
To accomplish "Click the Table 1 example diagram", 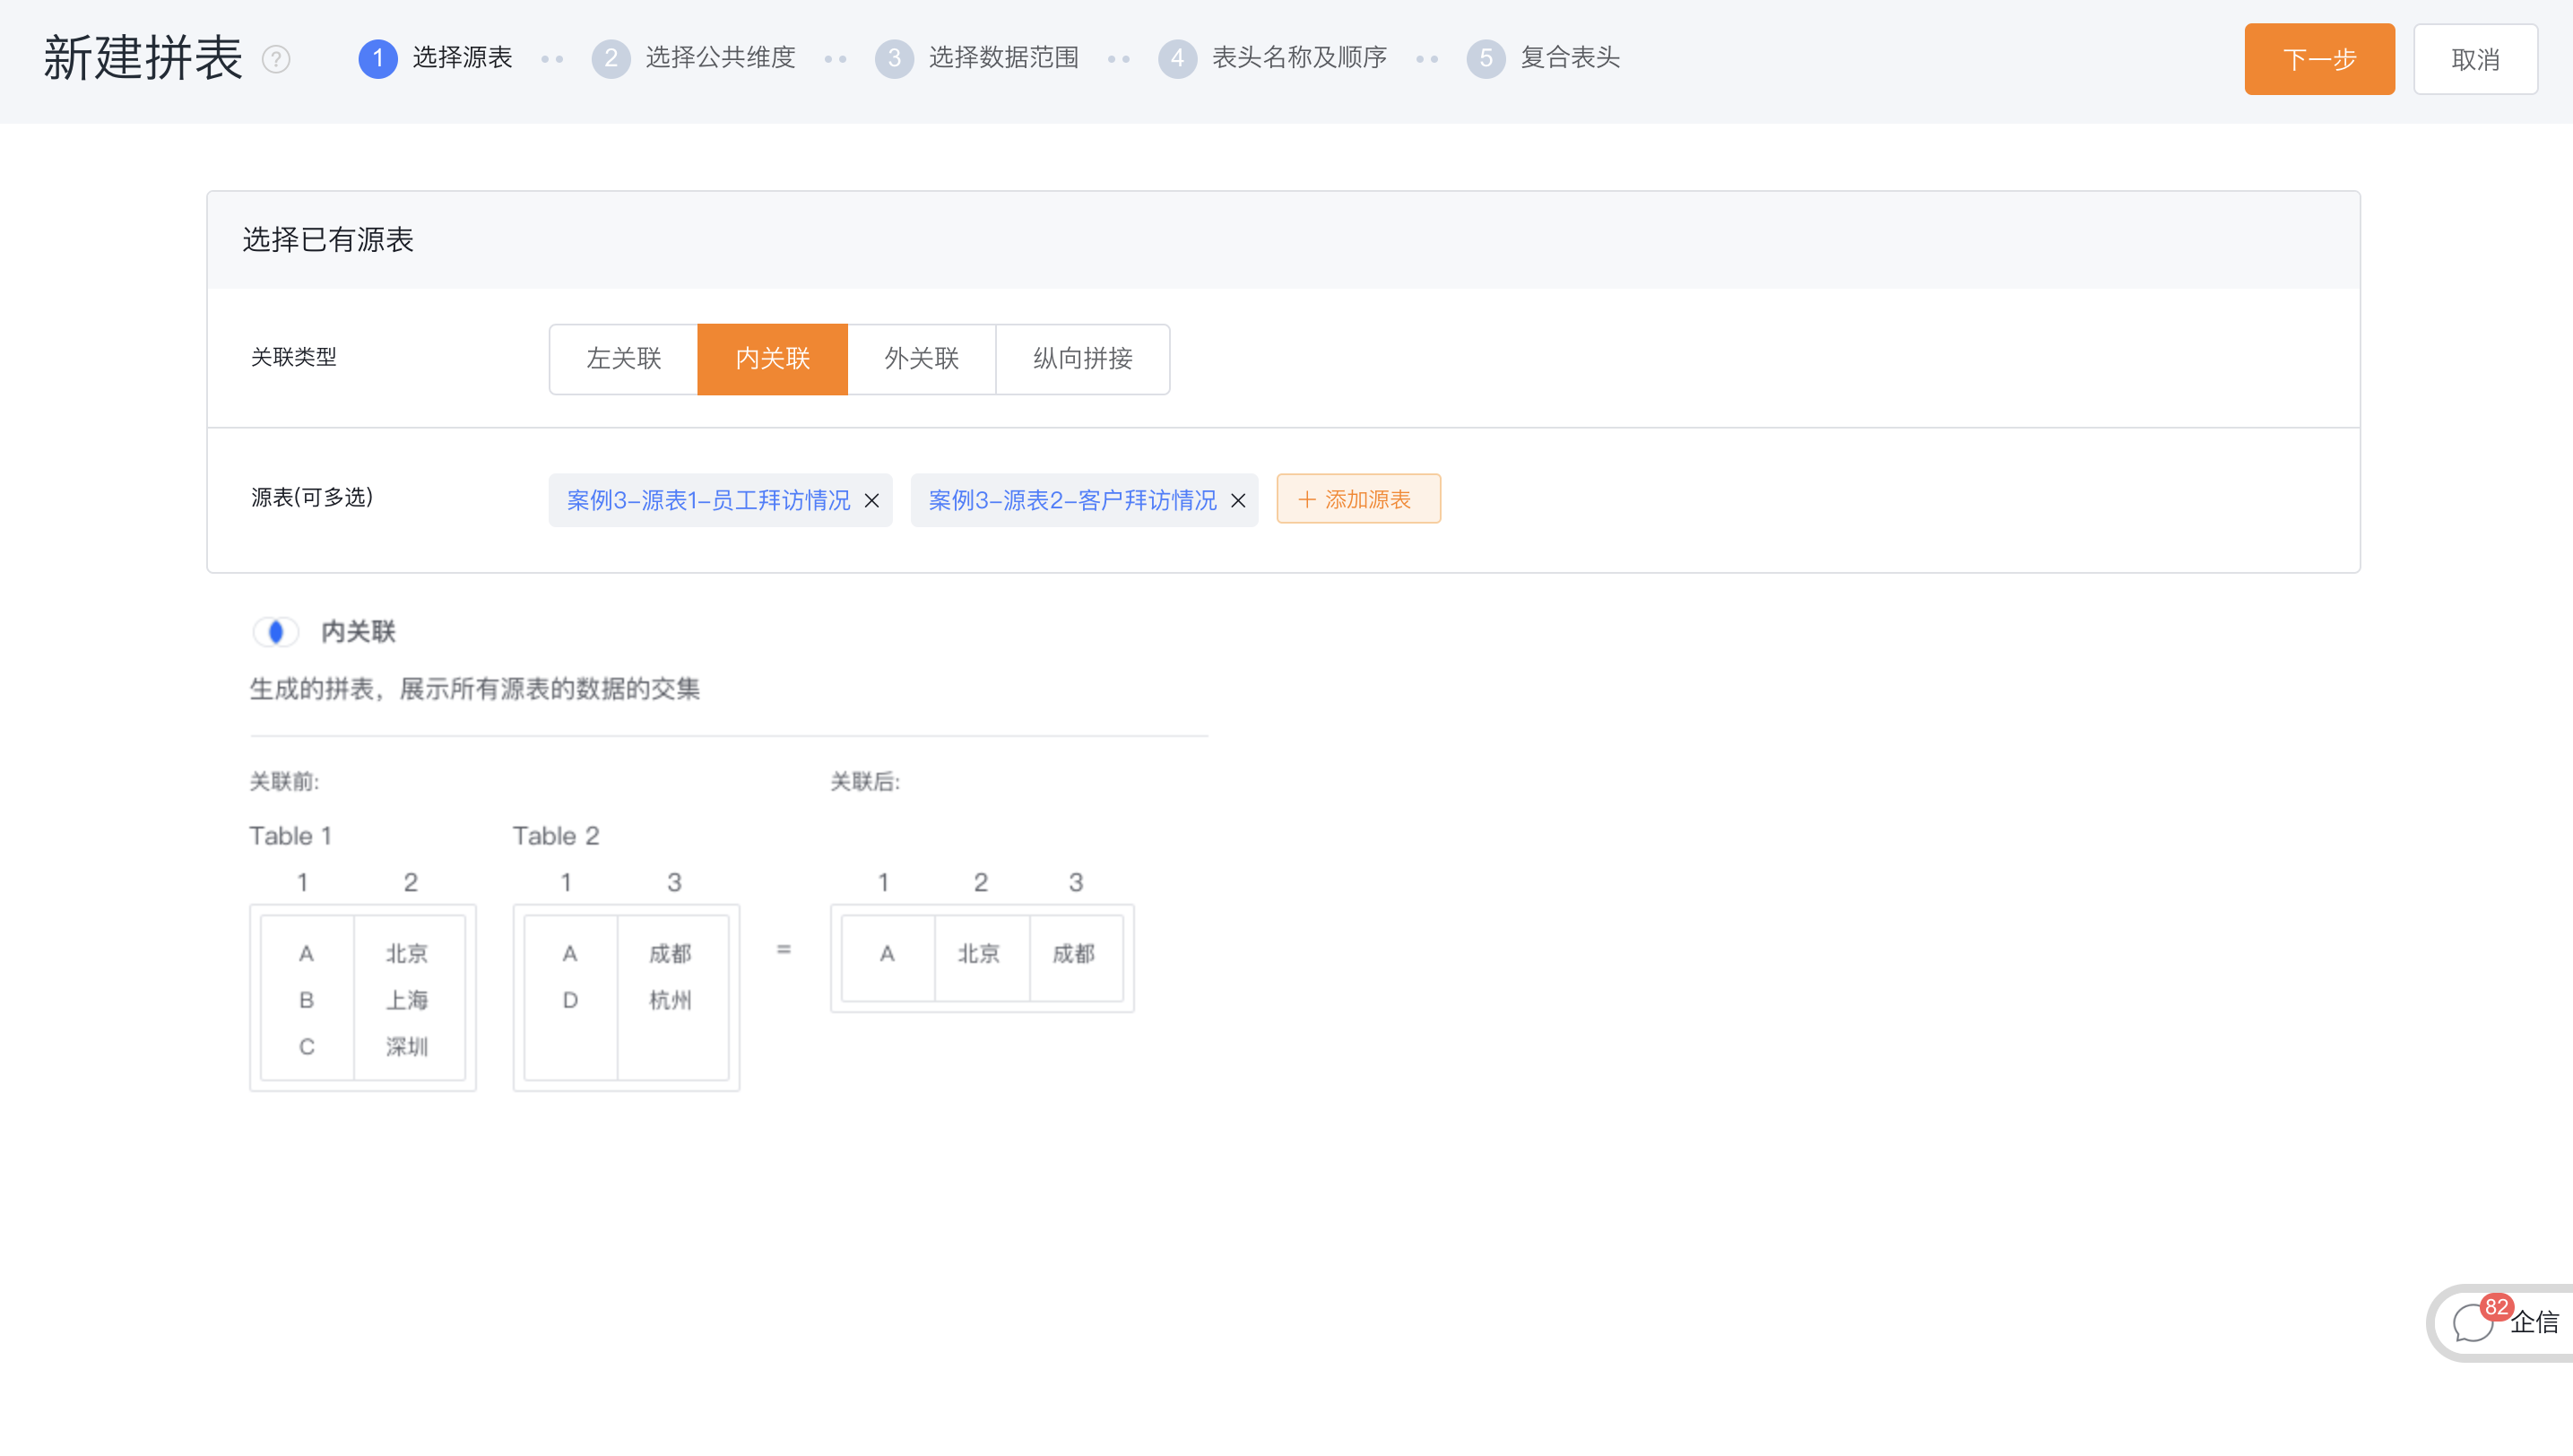I will coord(363,998).
